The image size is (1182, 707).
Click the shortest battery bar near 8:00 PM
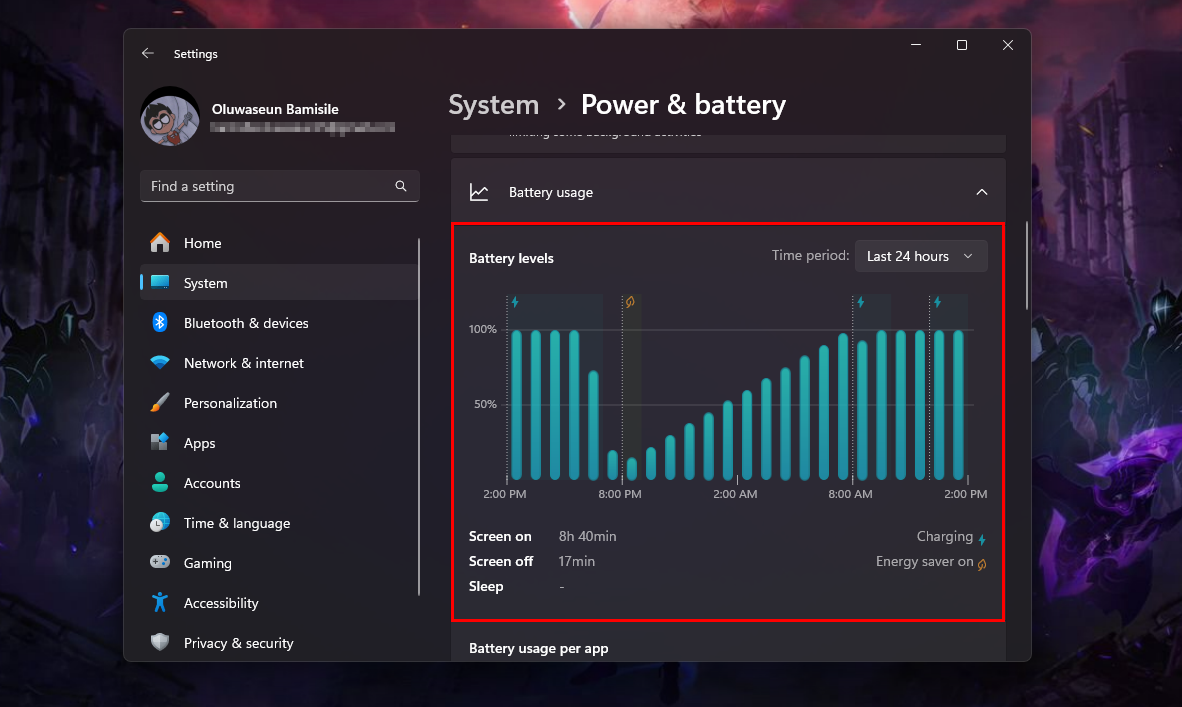[632, 469]
